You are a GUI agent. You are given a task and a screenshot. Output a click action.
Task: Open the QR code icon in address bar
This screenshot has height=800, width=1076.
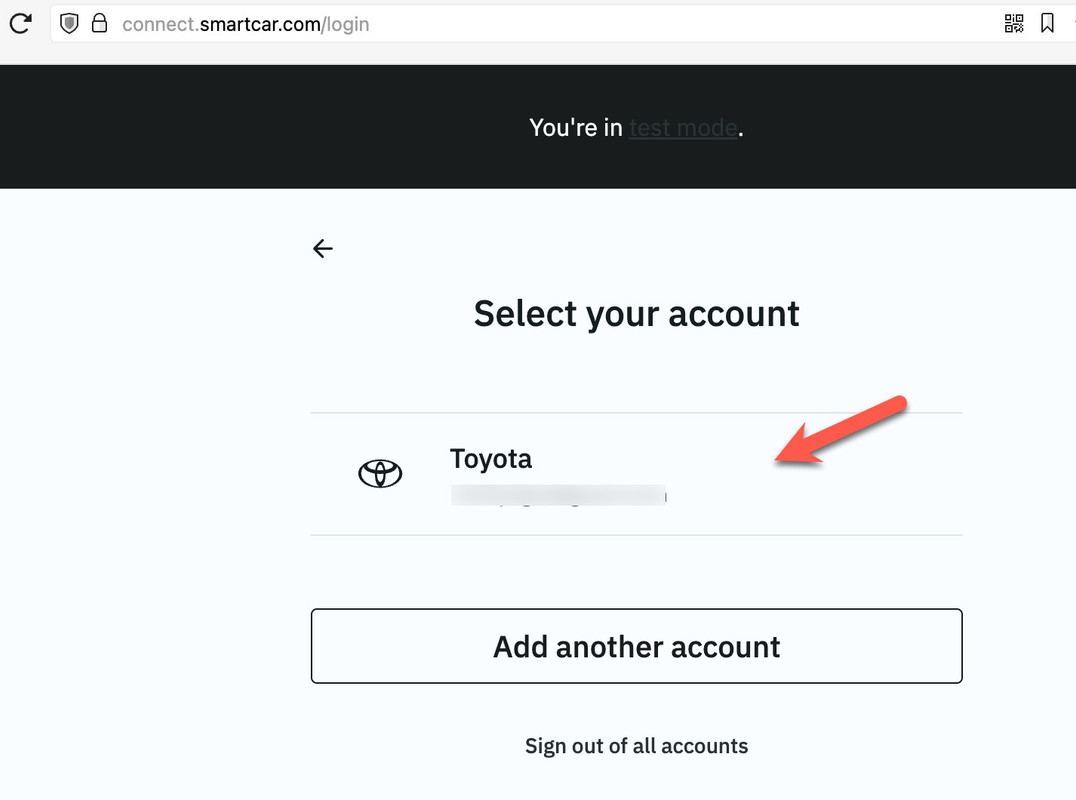pos(1014,23)
